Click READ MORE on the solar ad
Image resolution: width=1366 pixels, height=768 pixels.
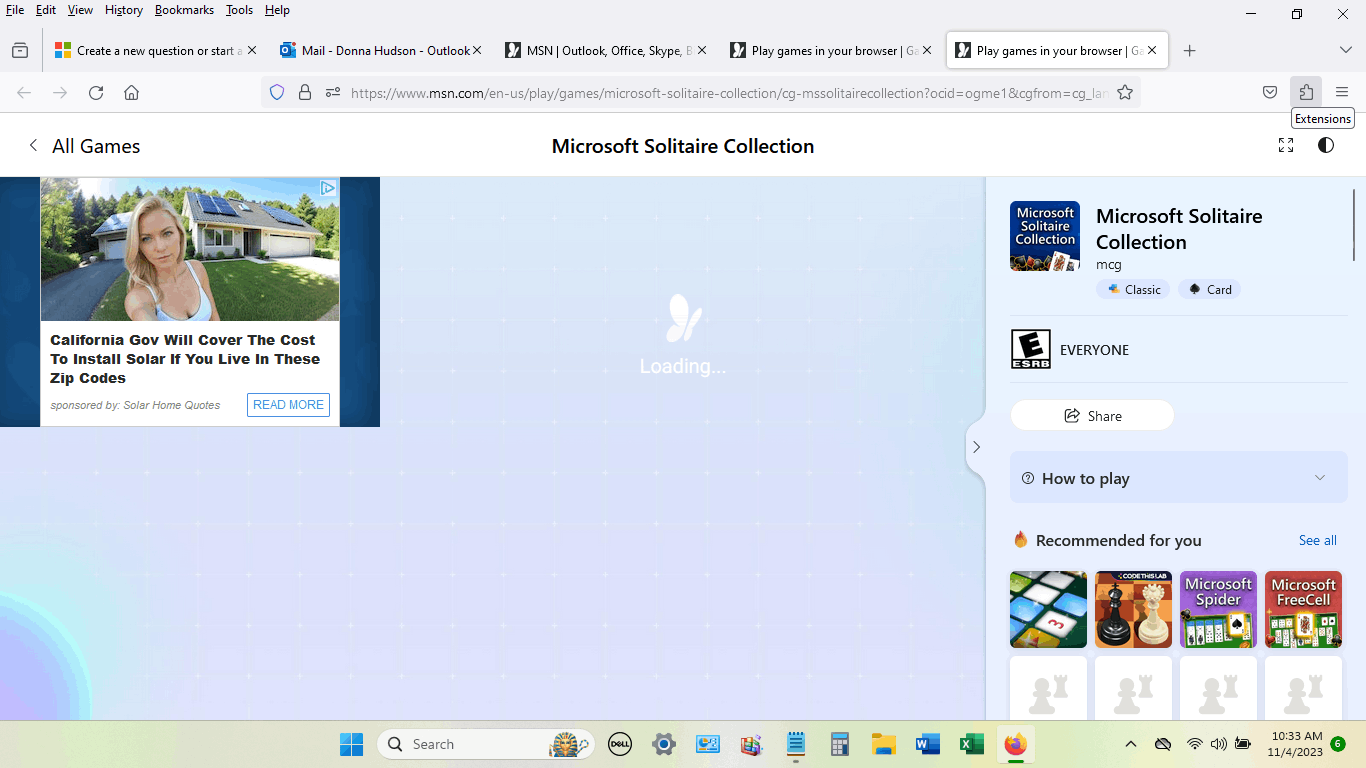(288, 405)
